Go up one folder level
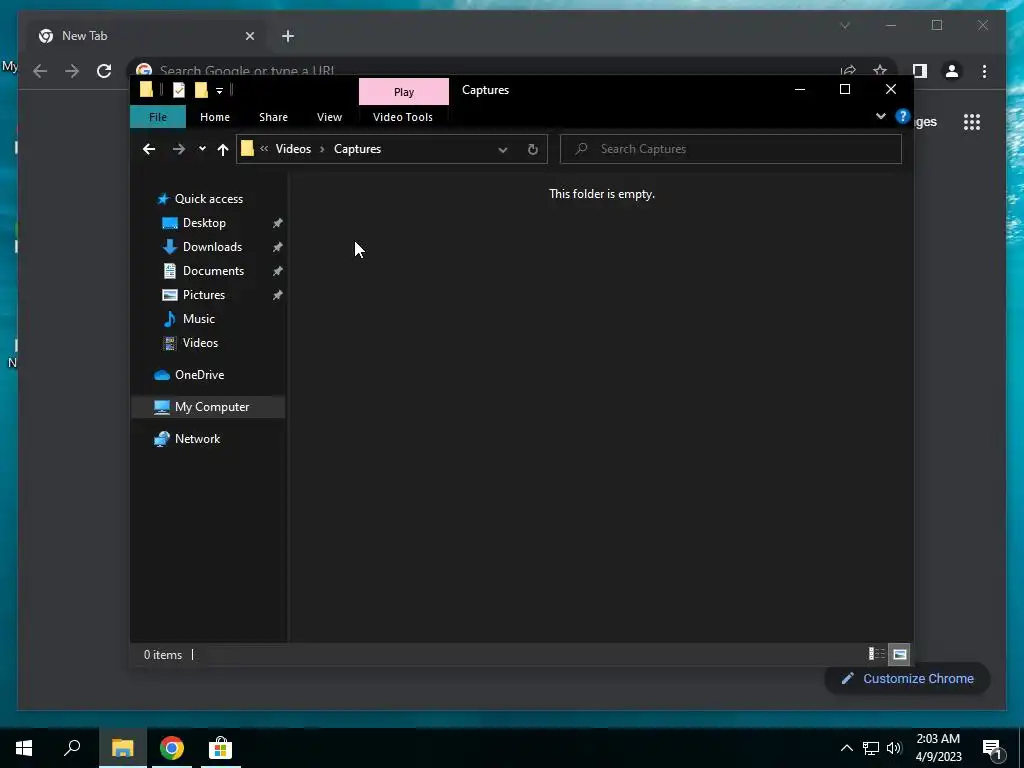 tap(223, 150)
